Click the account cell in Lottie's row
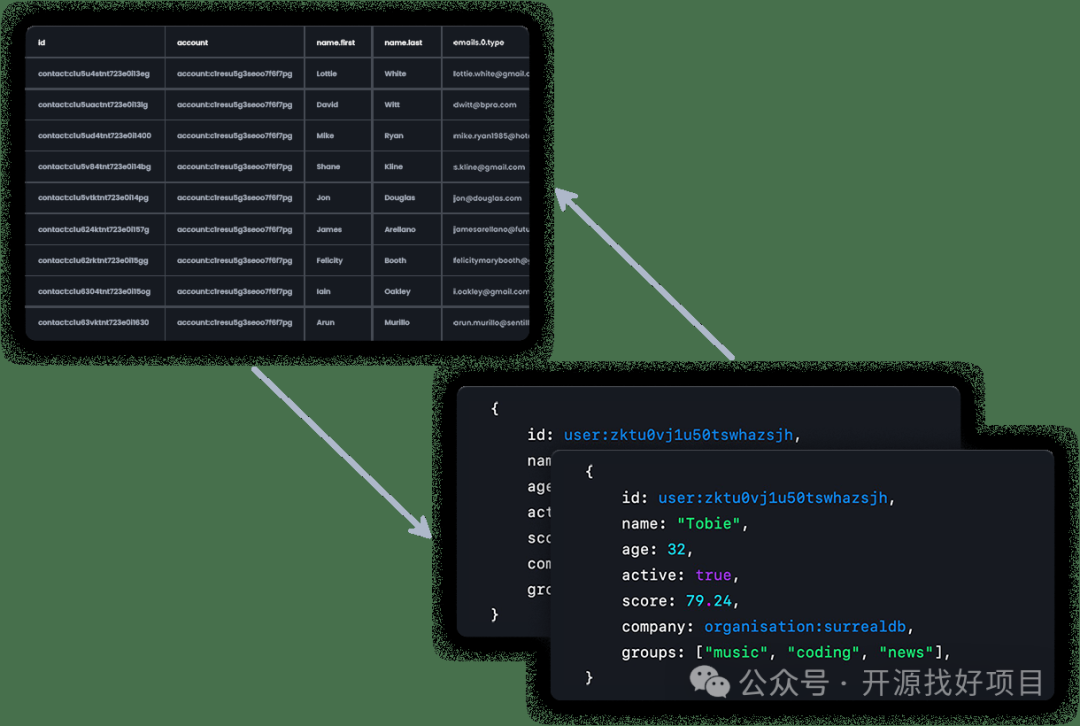This screenshot has width=1080, height=726. 234,74
